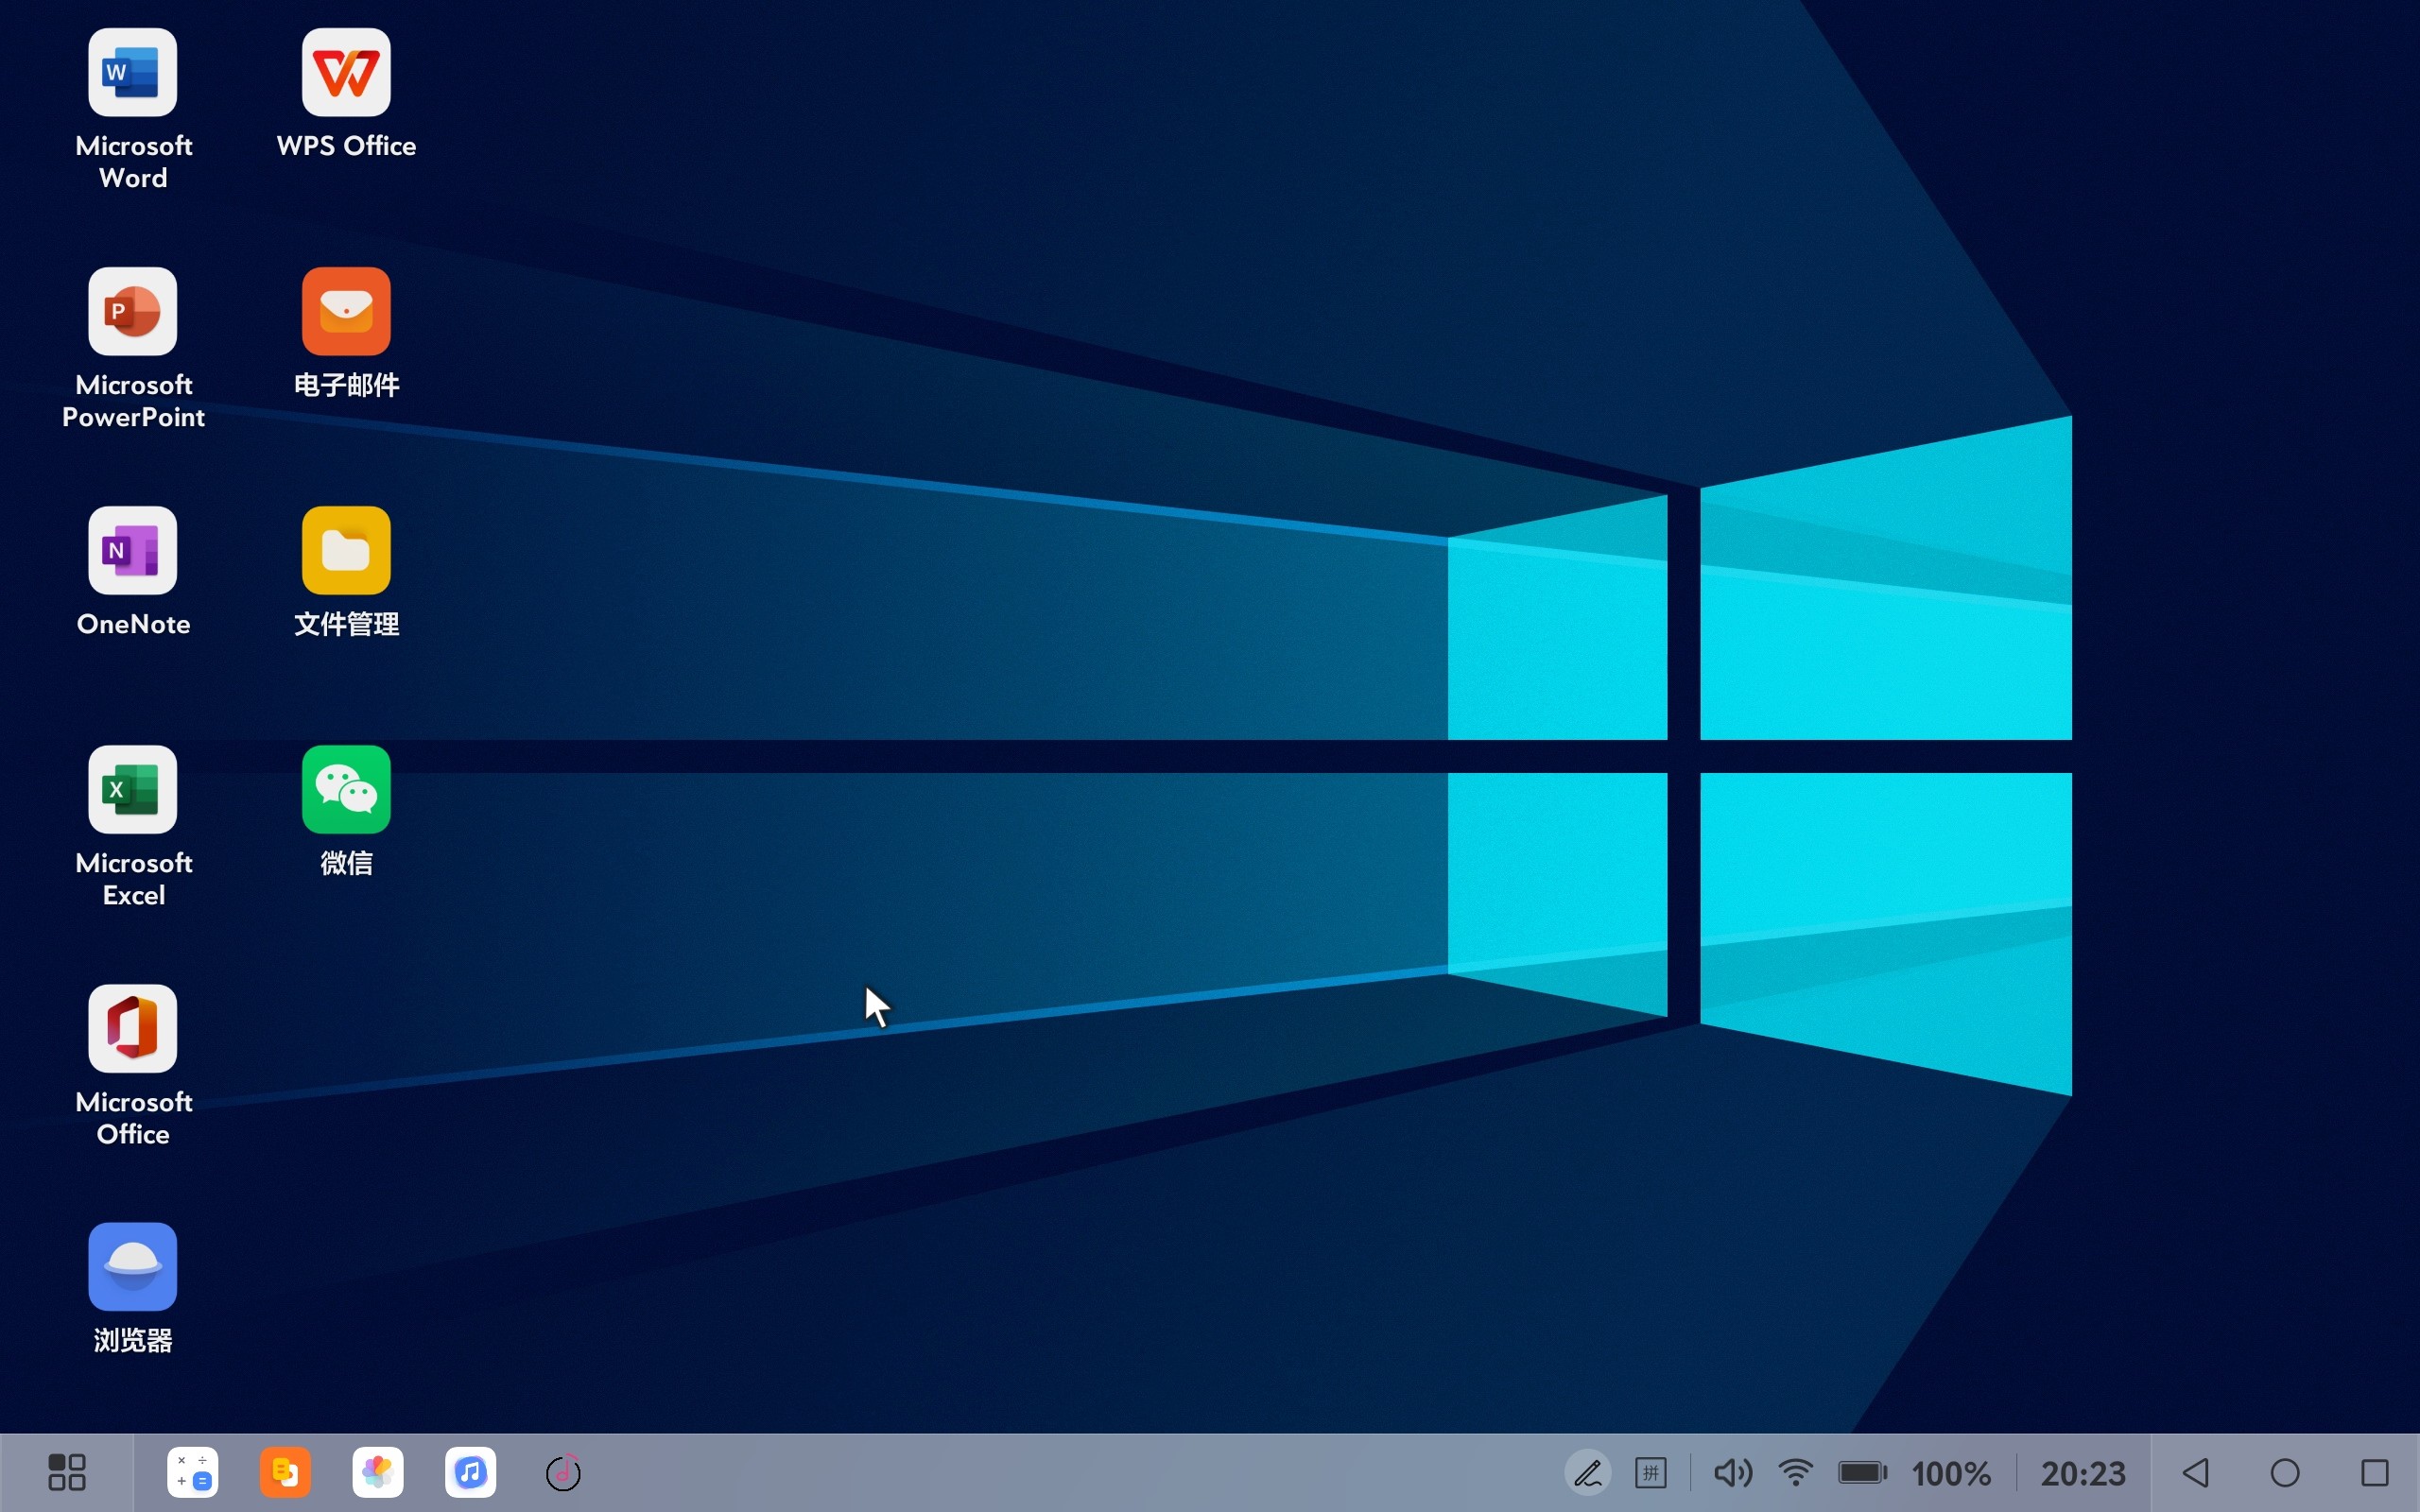The height and width of the screenshot is (1512, 2420).
Task: Open the Calculator app in the taskbar
Action: (193, 1472)
